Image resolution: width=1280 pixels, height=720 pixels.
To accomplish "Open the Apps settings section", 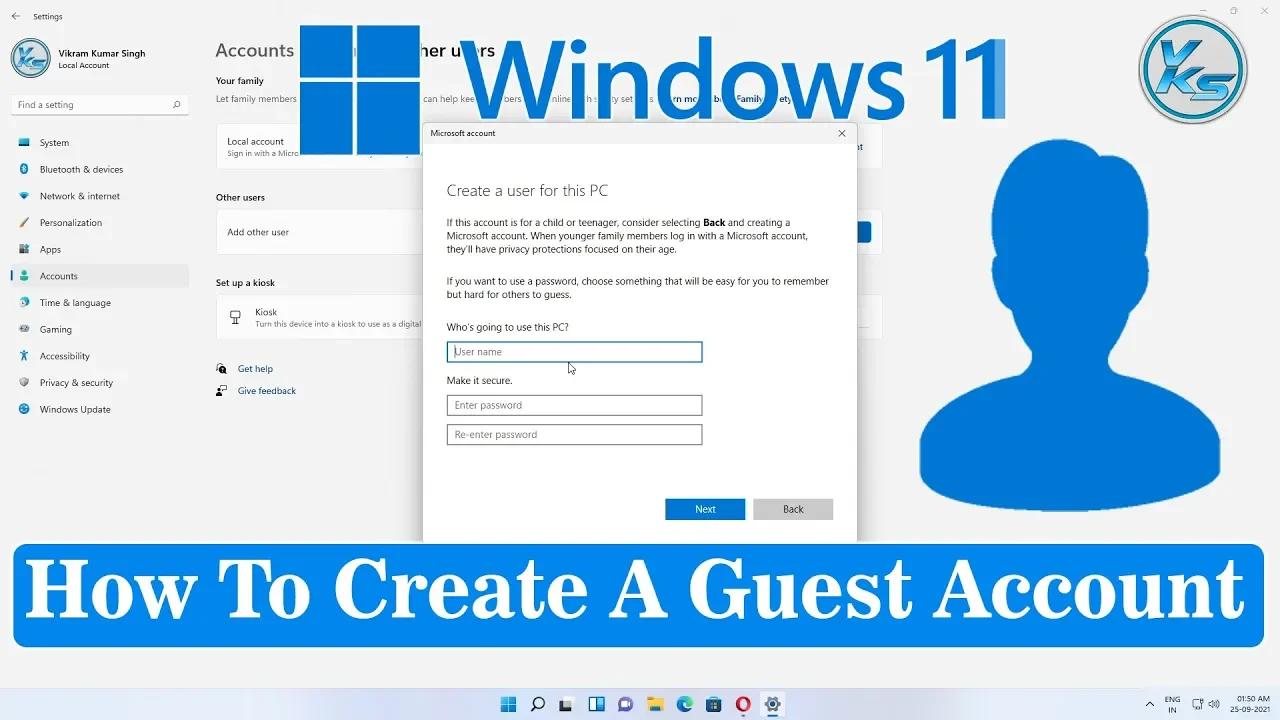I will tap(50, 249).
